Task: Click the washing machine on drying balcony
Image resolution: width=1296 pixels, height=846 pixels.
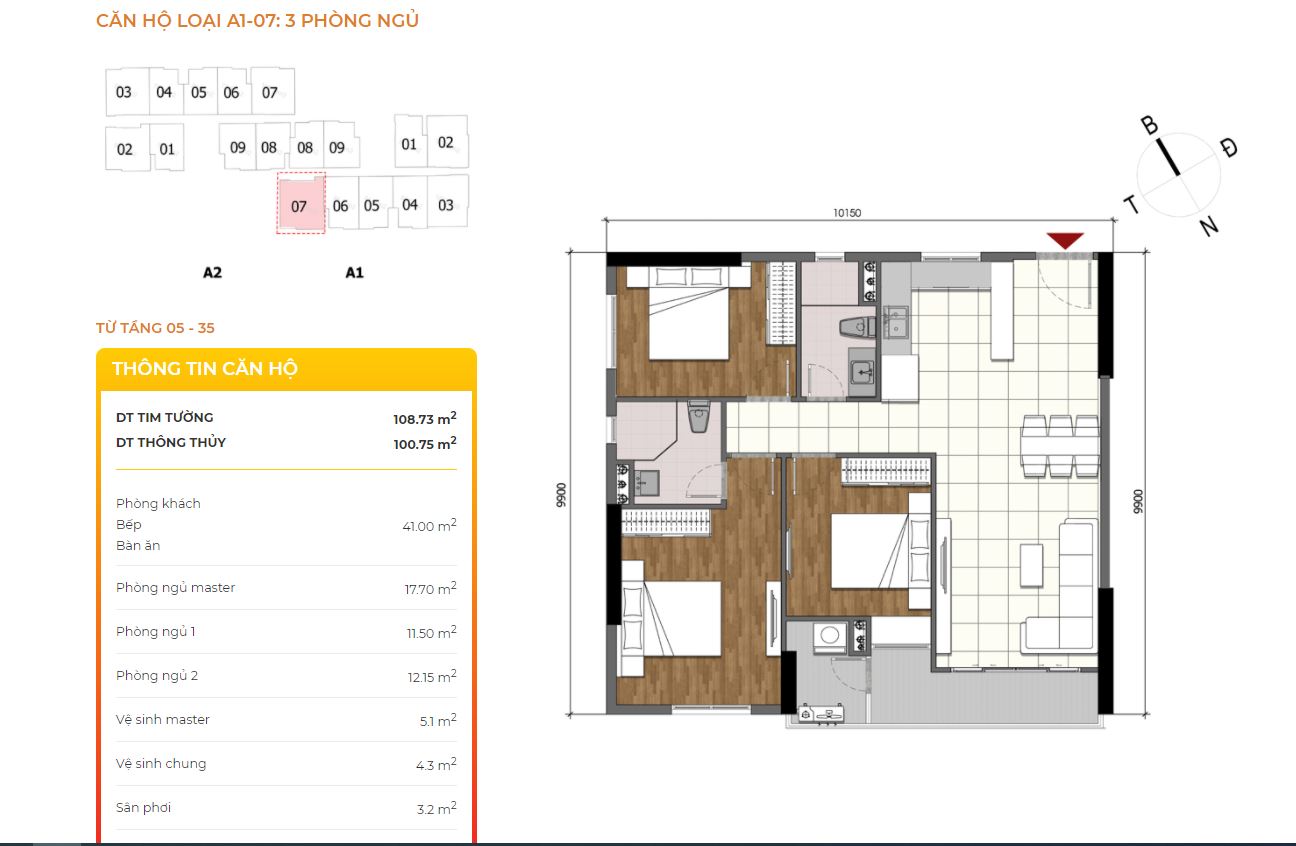Action: [828, 636]
